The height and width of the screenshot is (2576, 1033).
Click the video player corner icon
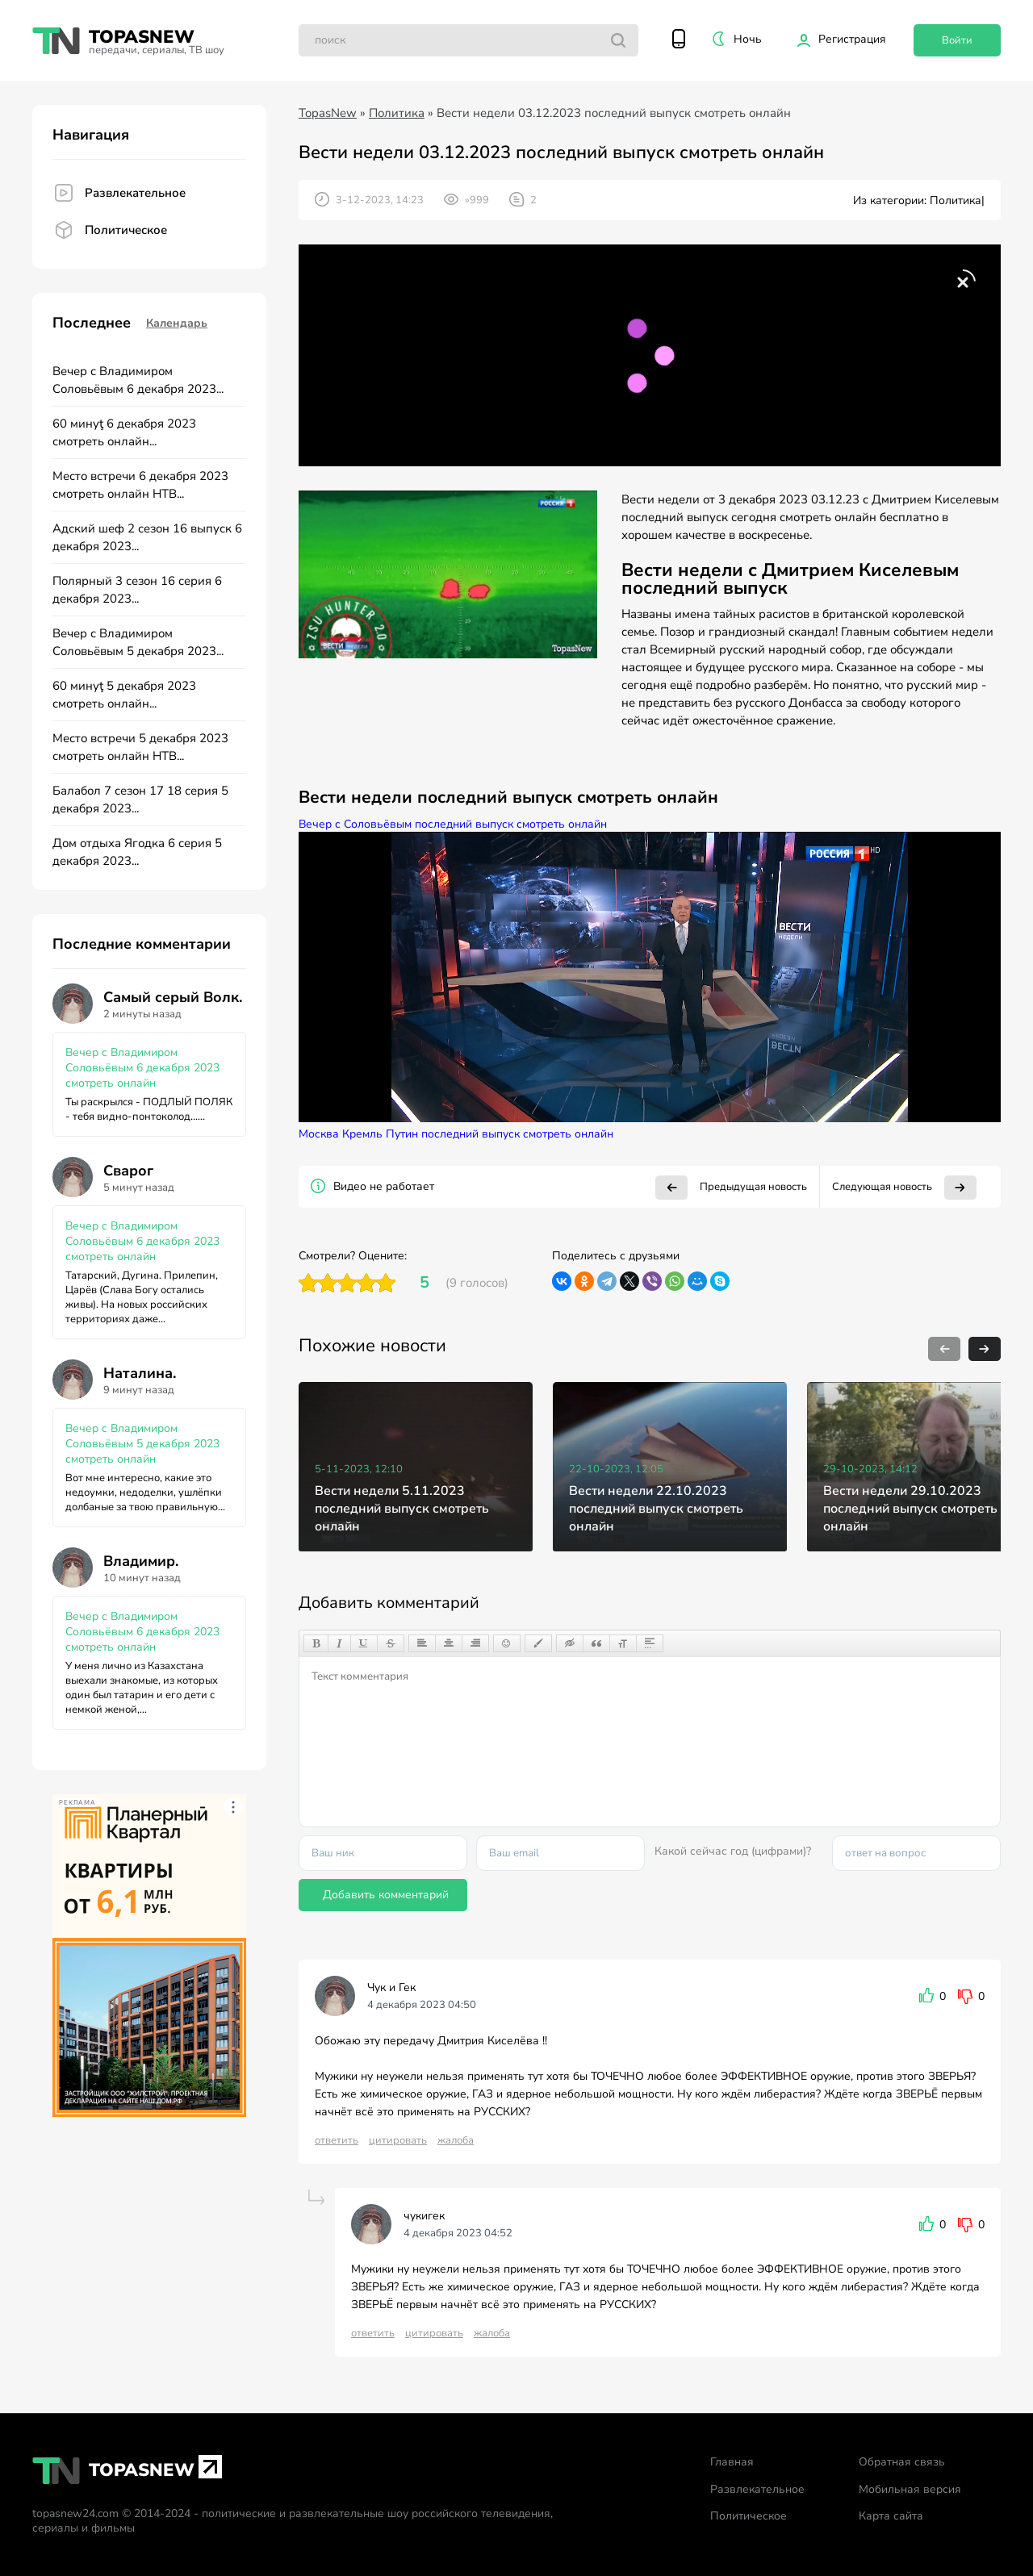click(964, 280)
